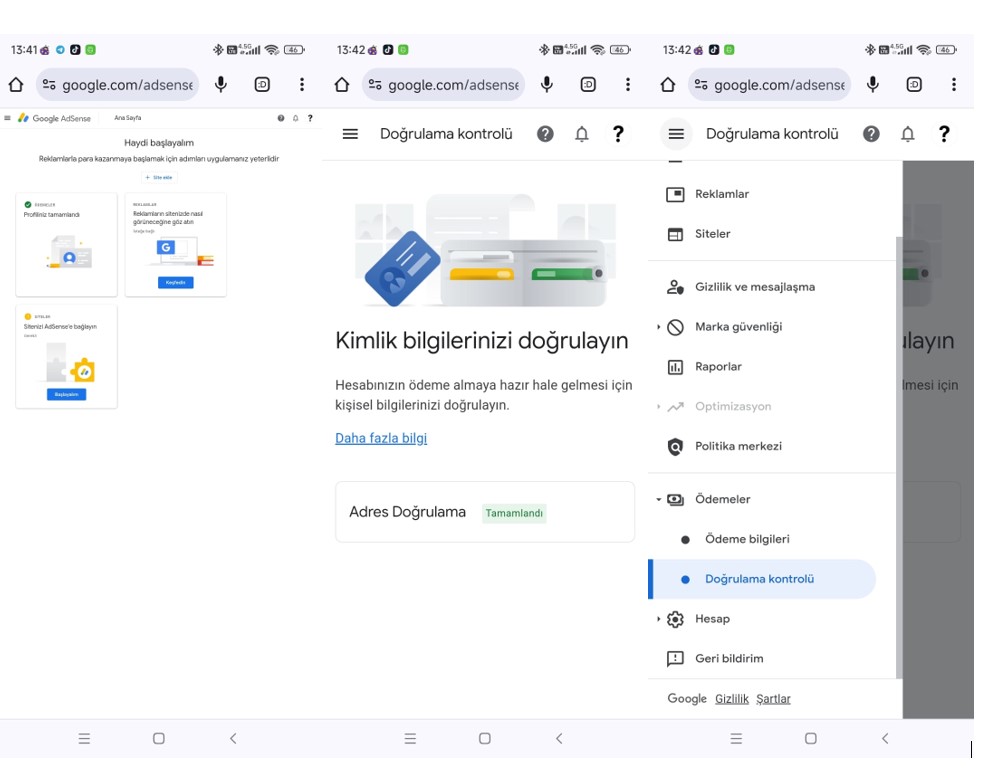The width and height of the screenshot is (989, 772).
Task: Open the Şartlar link in the drawer footer
Action: (x=773, y=699)
